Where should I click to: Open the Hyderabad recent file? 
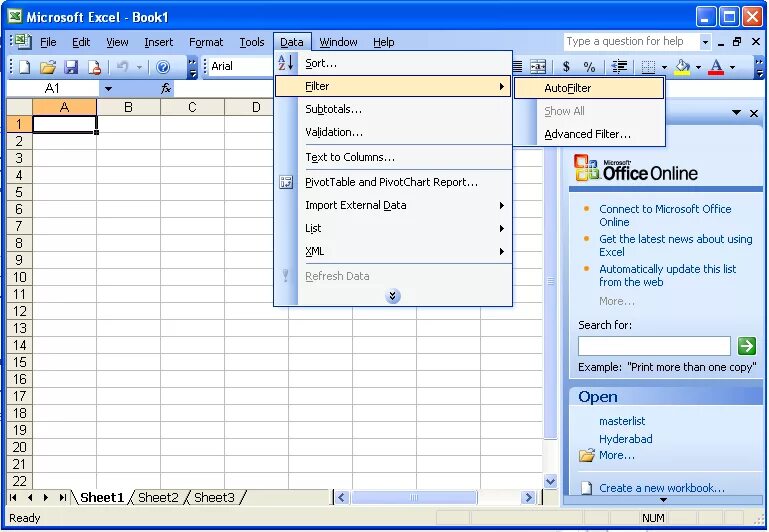coord(625,439)
